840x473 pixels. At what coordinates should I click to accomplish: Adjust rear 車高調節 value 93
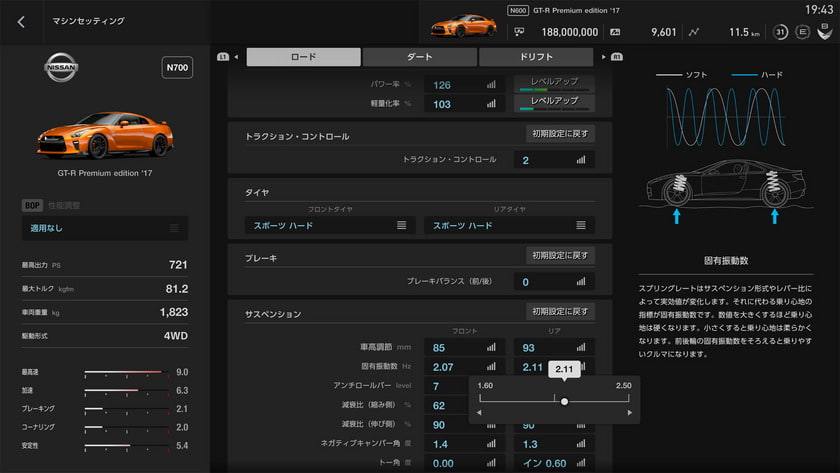[554, 348]
